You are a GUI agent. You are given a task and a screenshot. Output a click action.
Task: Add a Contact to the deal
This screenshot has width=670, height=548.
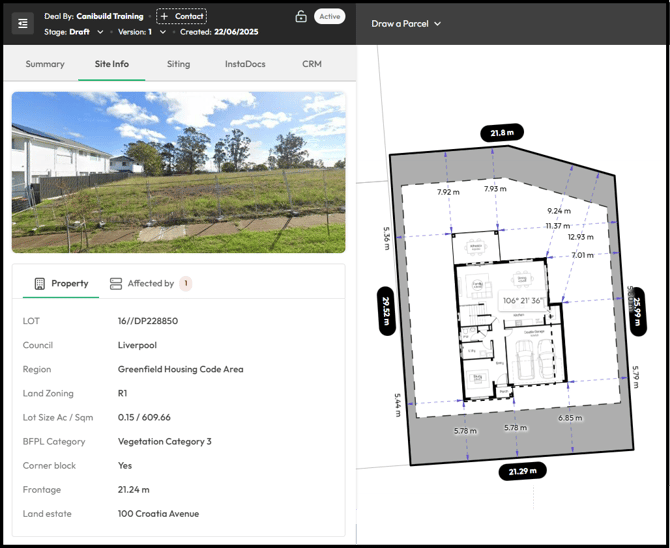coord(181,16)
